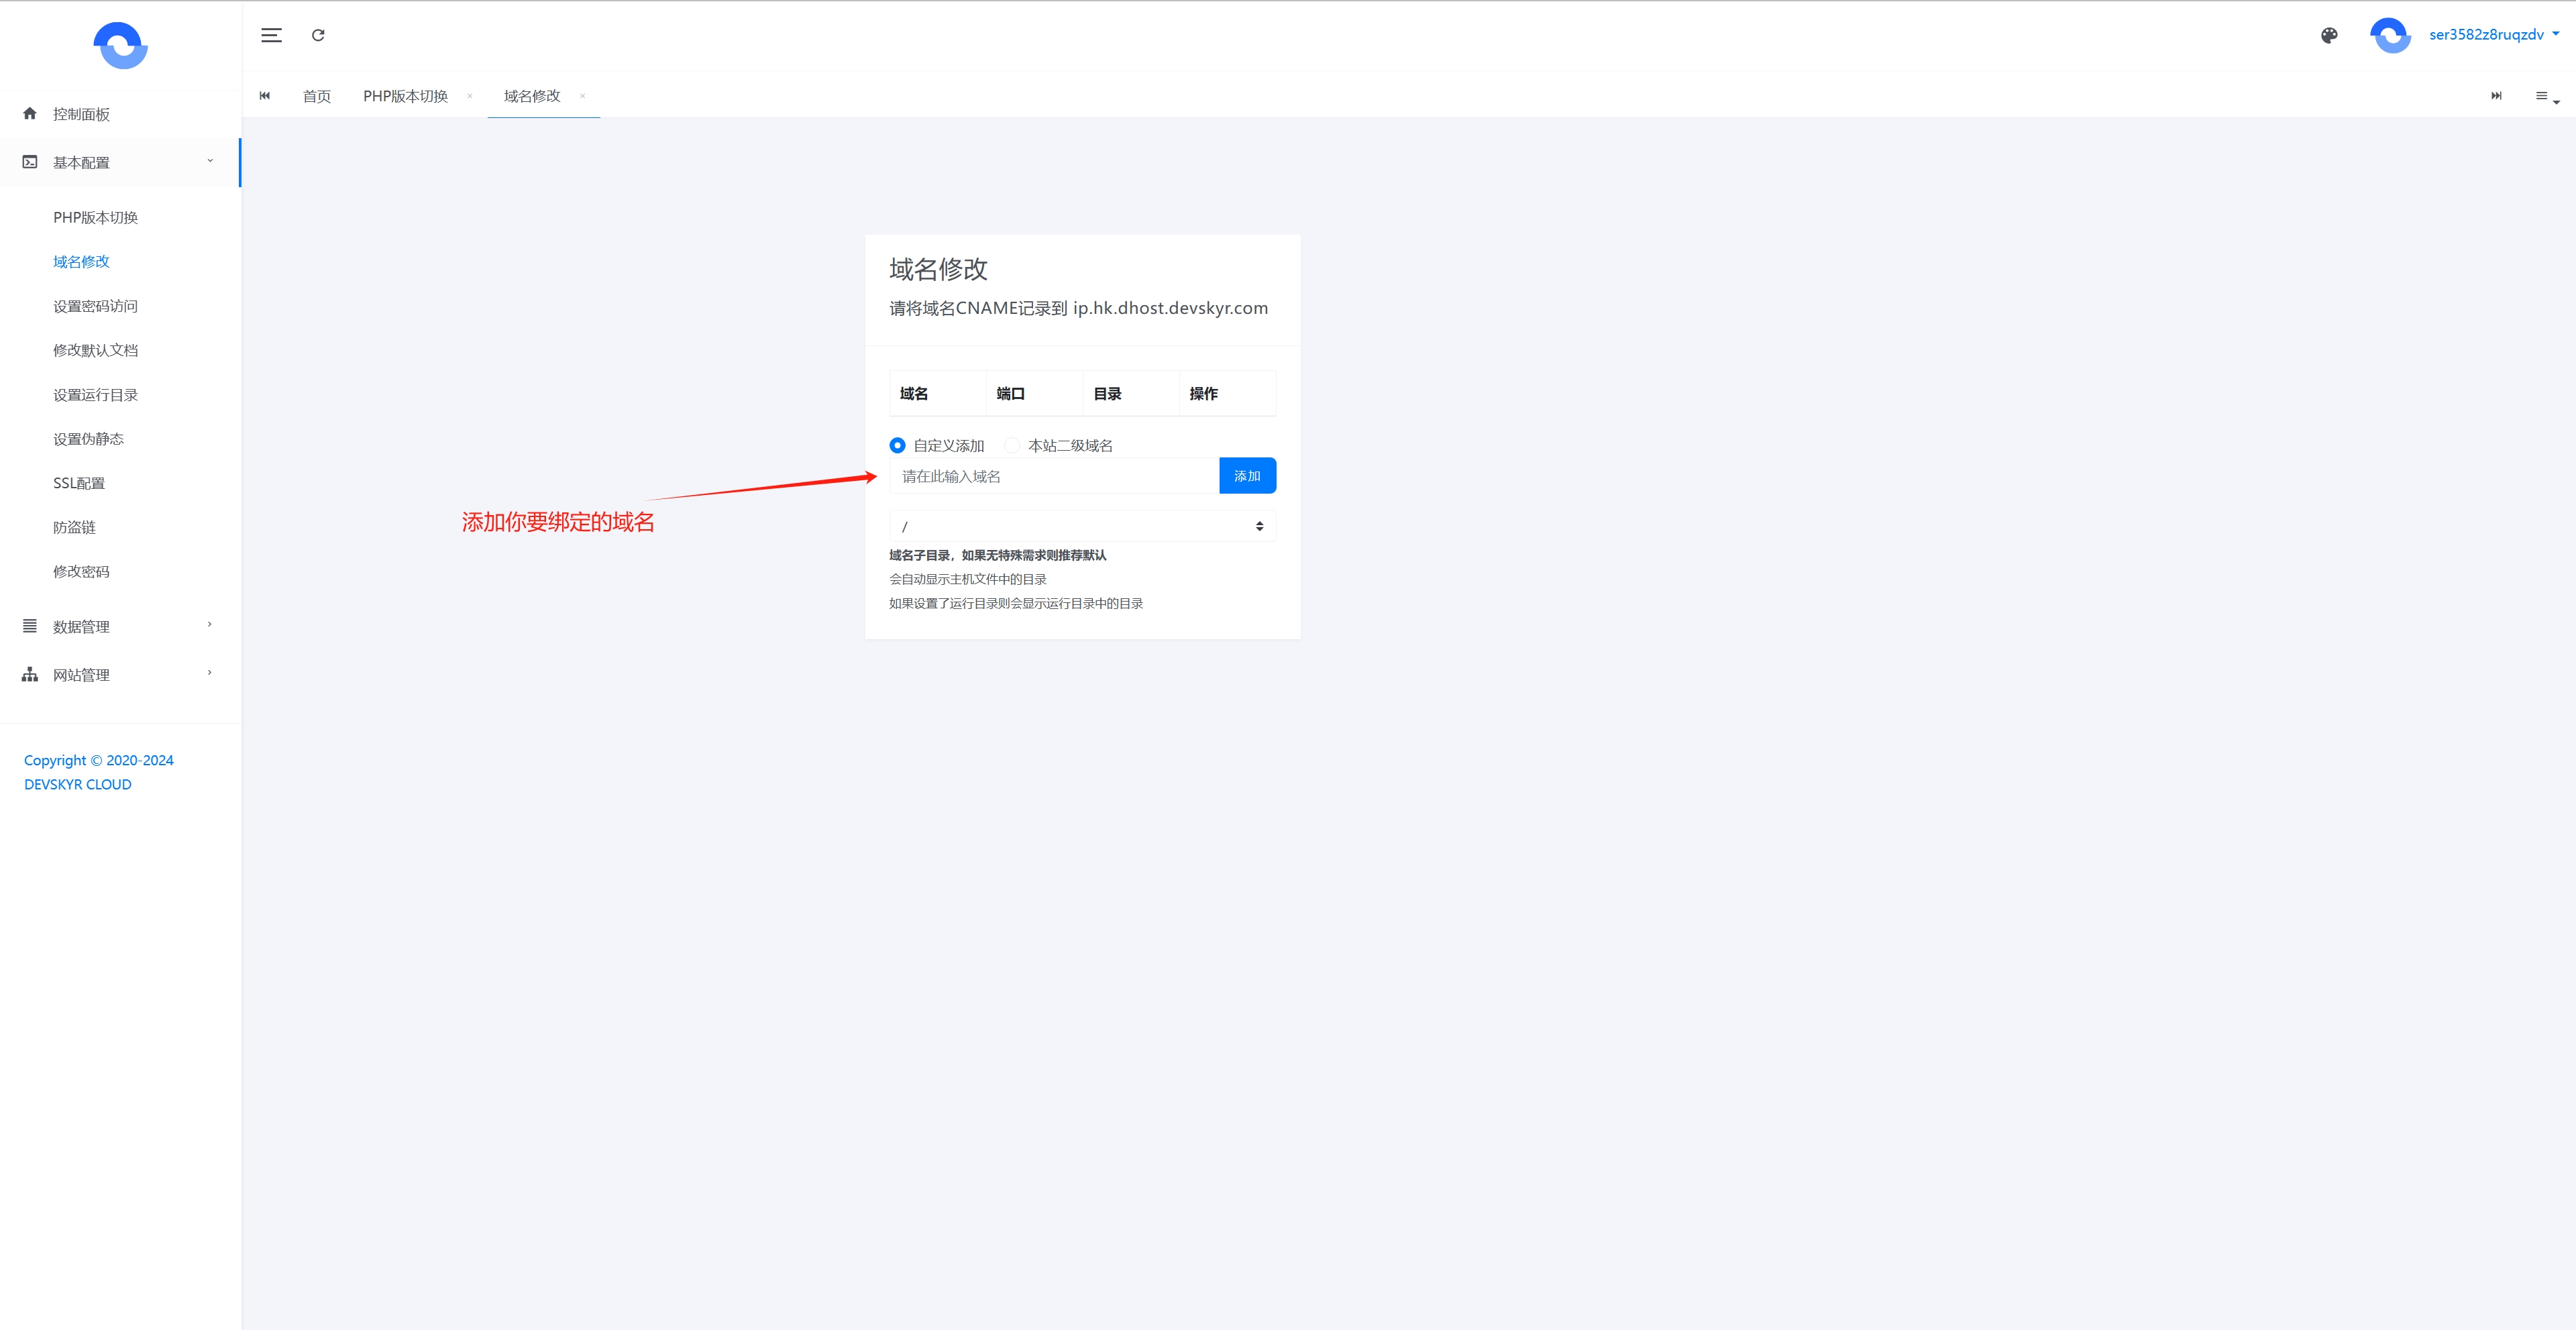Click the logo in the sidebar
Image resolution: width=2576 pixels, height=1330 pixels.
click(120, 45)
